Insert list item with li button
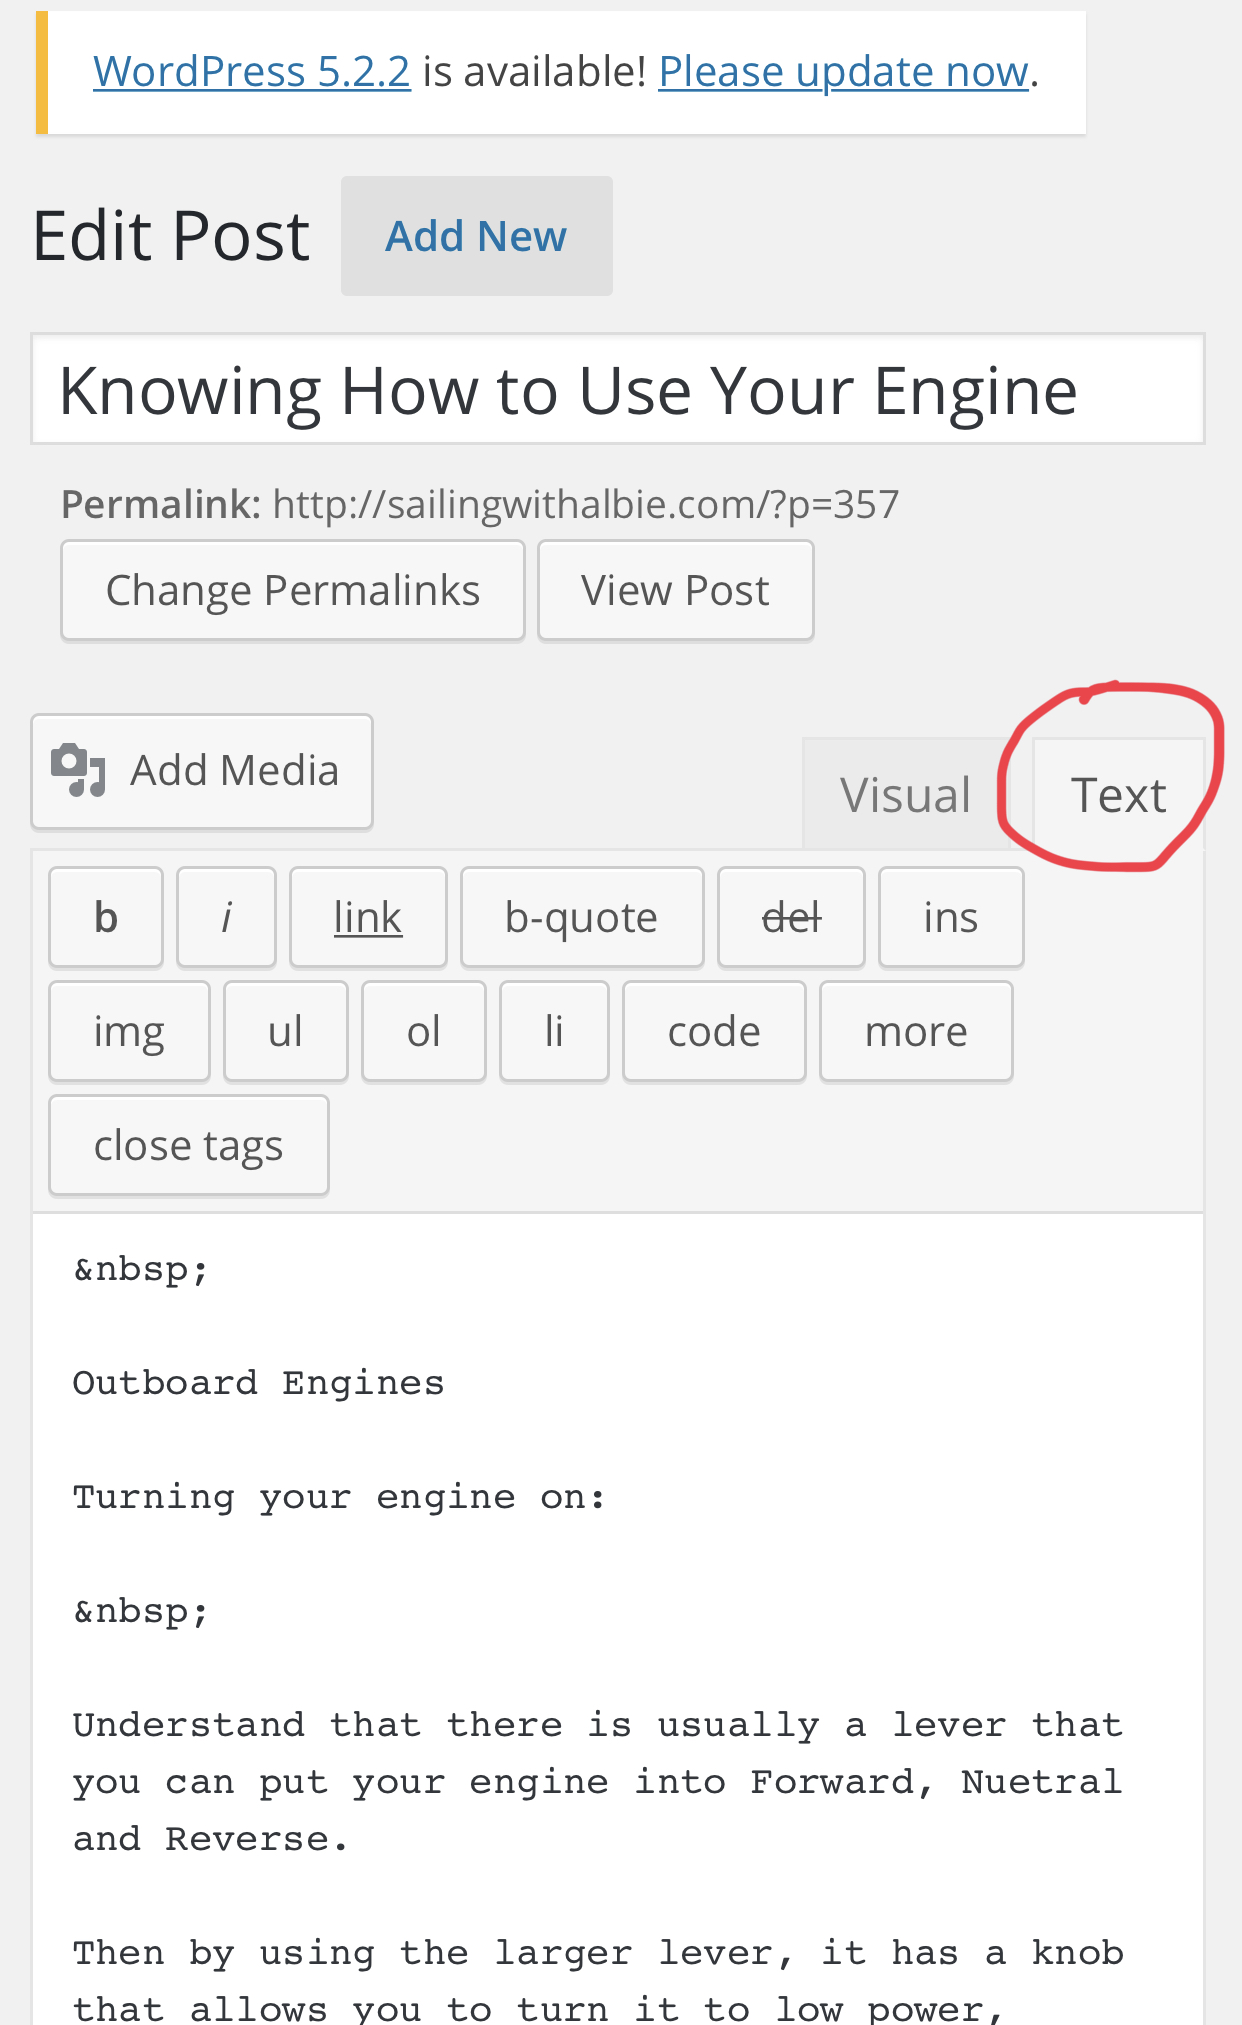The height and width of the screenshot is (2025, 1242). [x=554, y=1031]
